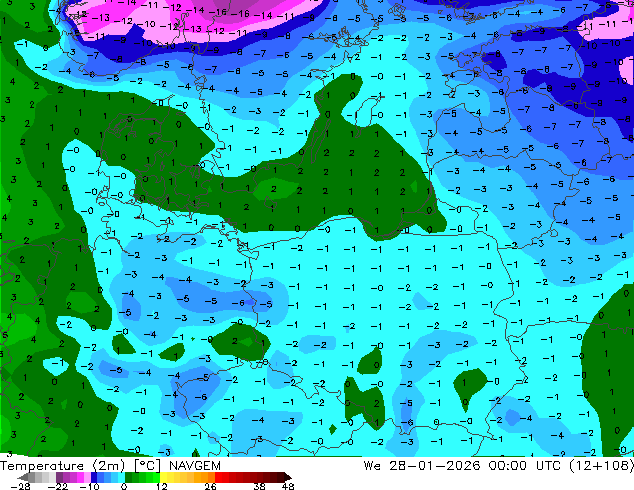Click the '12' legend value
The height and width of the screenshot is (490, 634).
click(162, 486)
